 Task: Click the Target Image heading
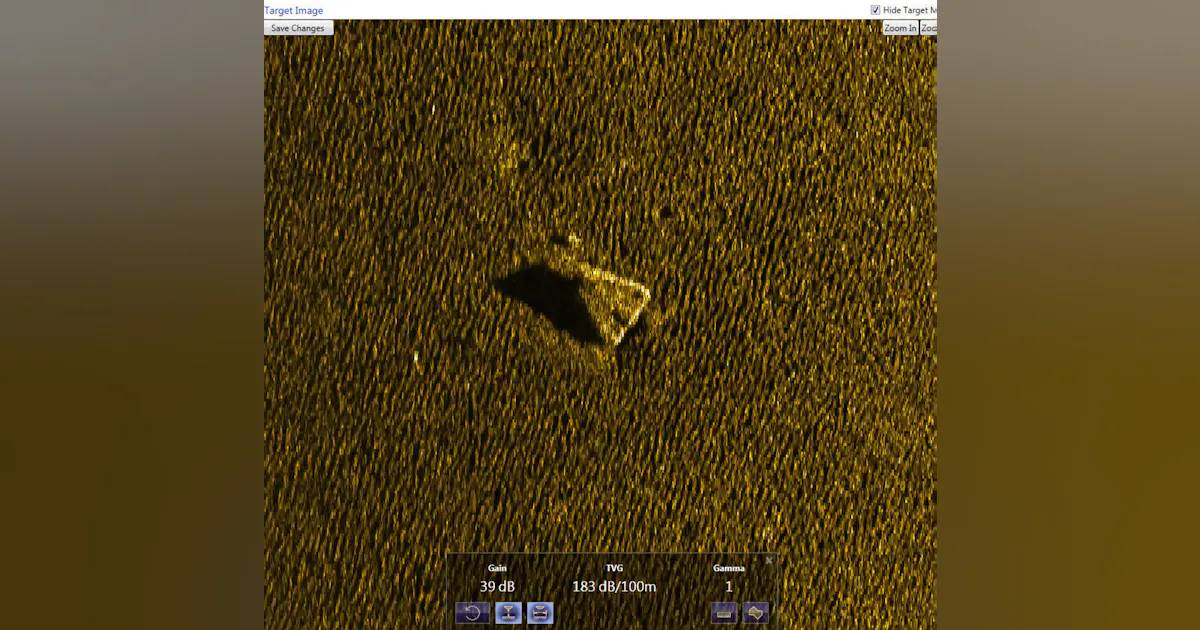click(x=294, y=10)
